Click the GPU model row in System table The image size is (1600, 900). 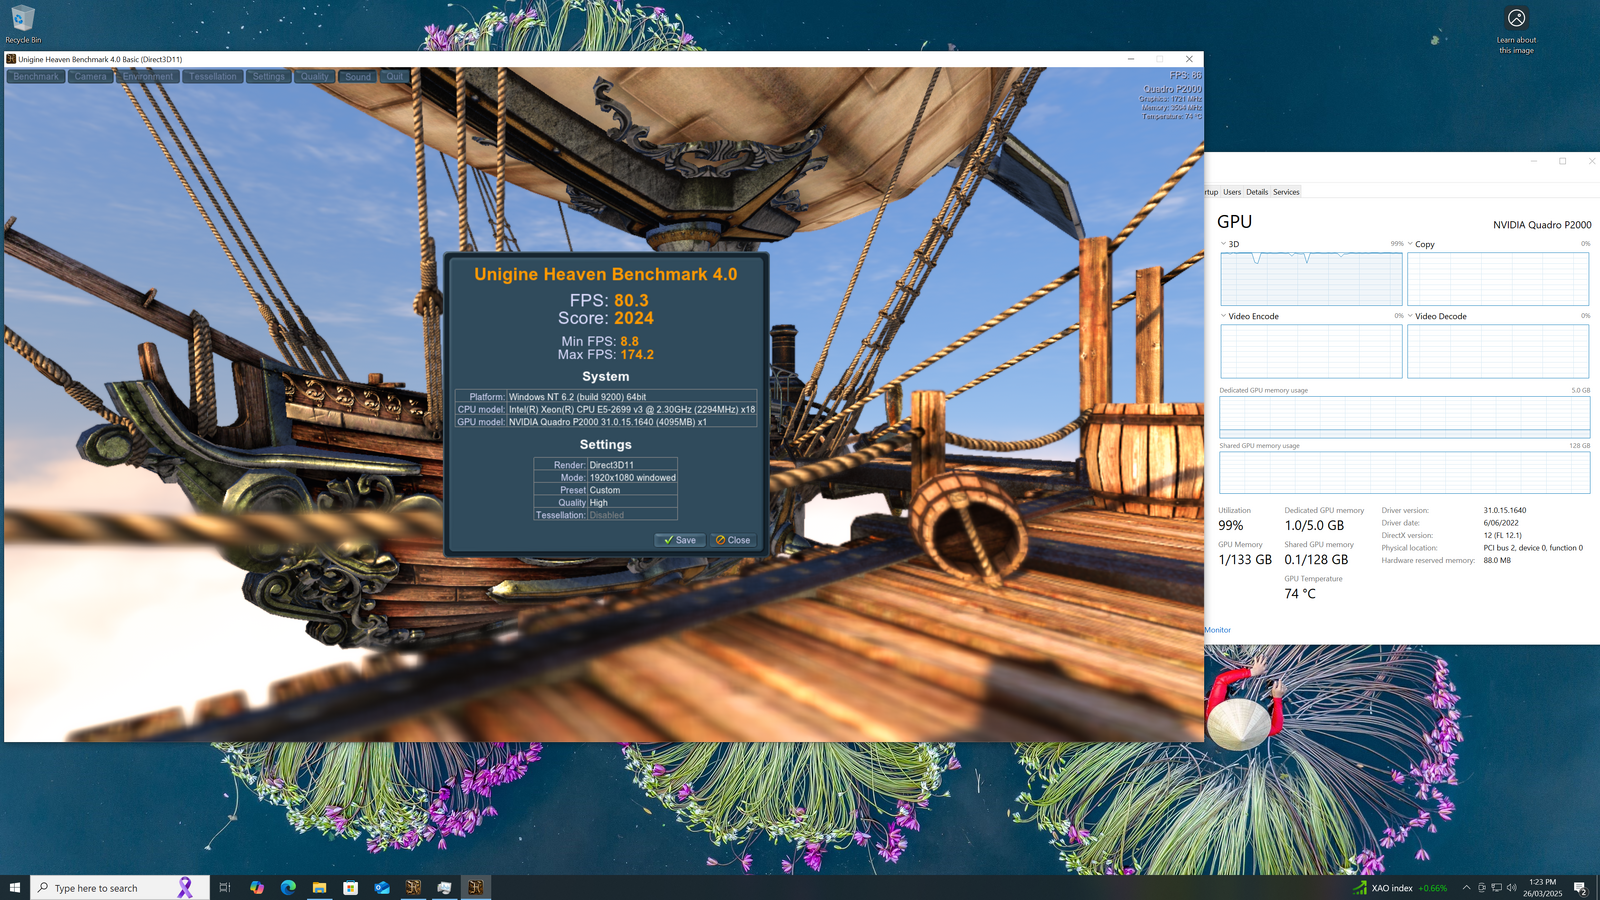606,422
